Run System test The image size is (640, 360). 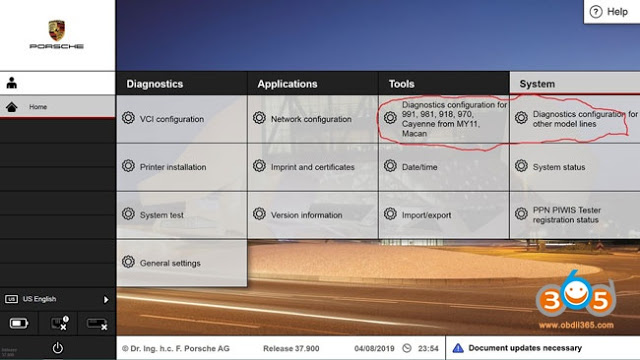tap(182, 215)
